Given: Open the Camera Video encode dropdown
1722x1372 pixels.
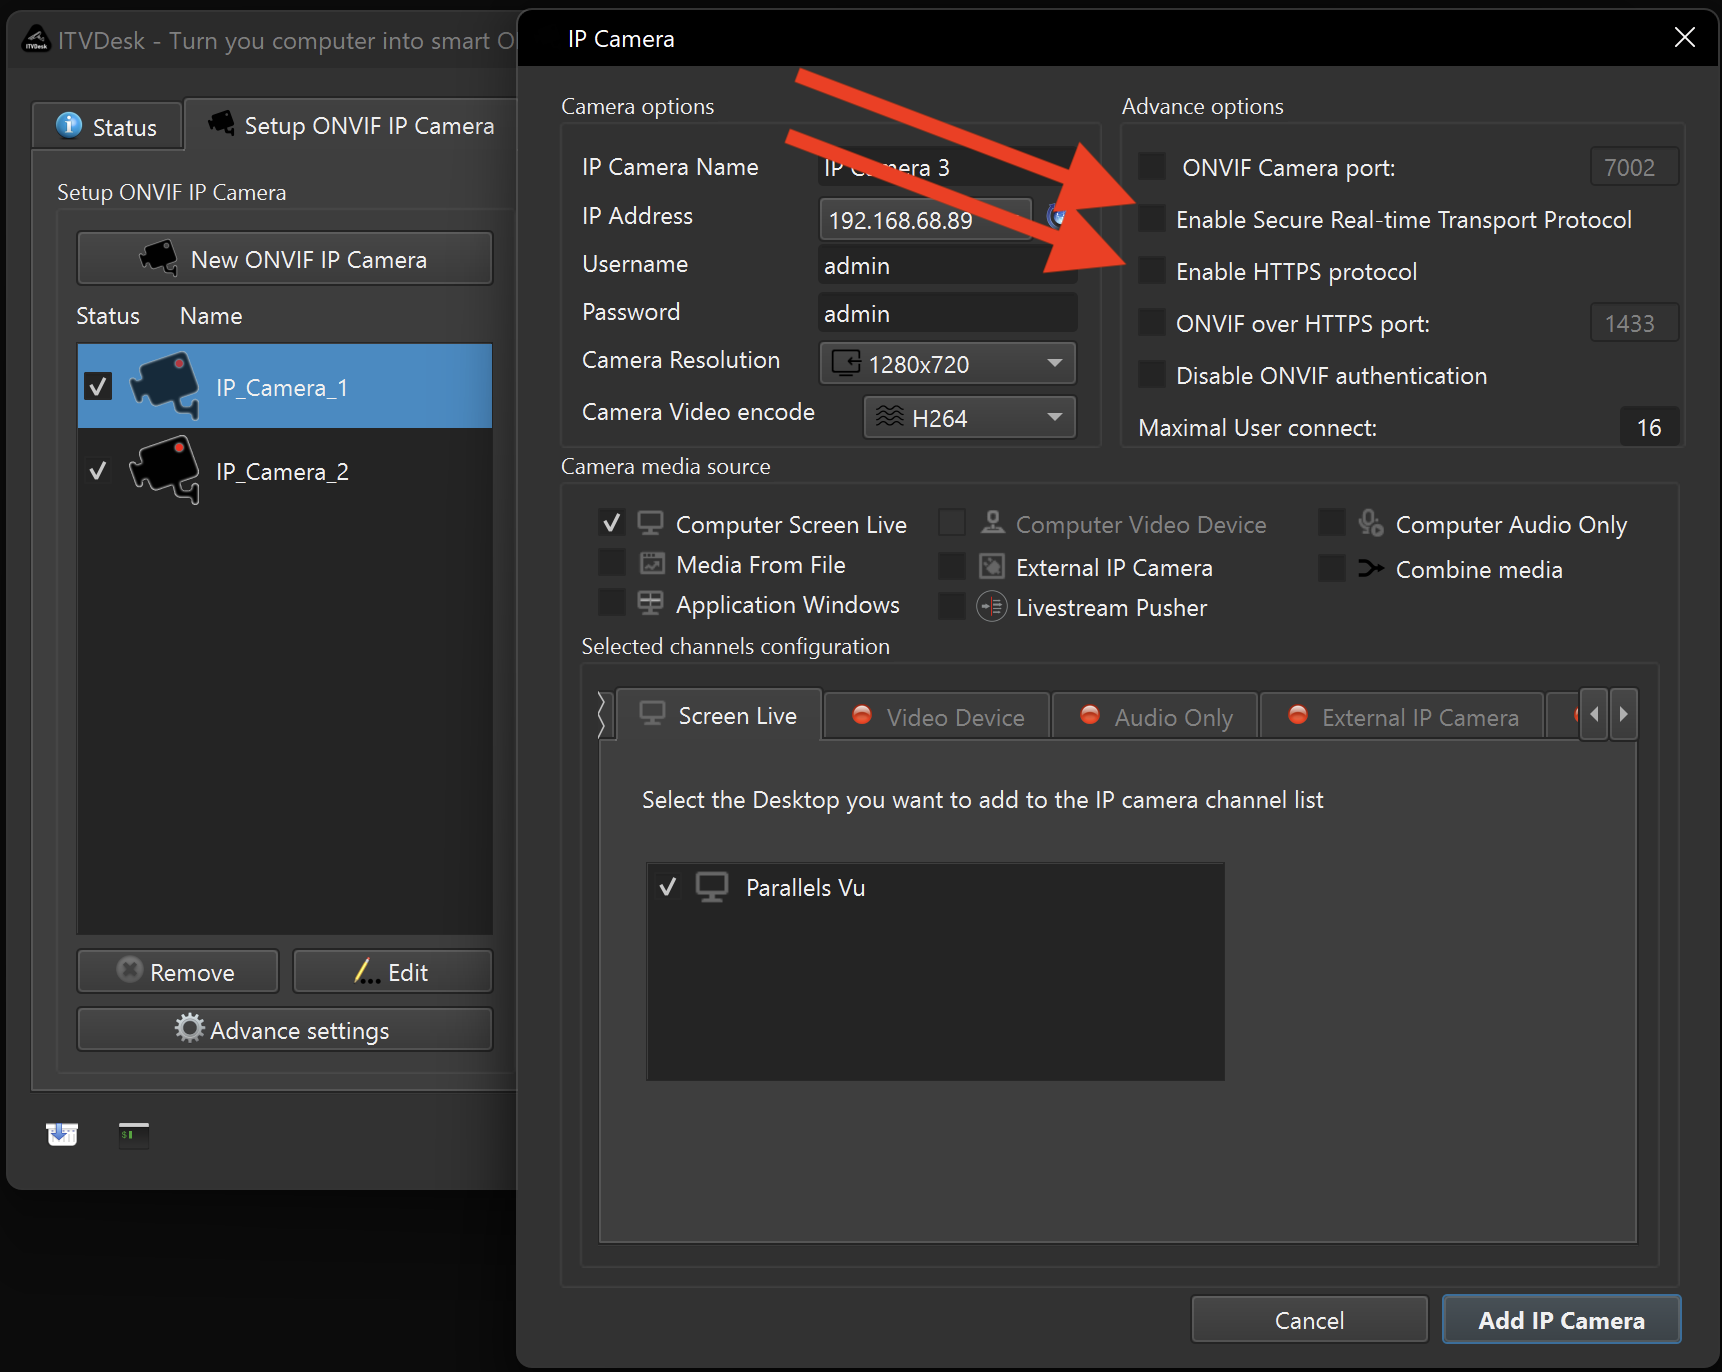Looking at the screenshot, I should pos(1053,417).
